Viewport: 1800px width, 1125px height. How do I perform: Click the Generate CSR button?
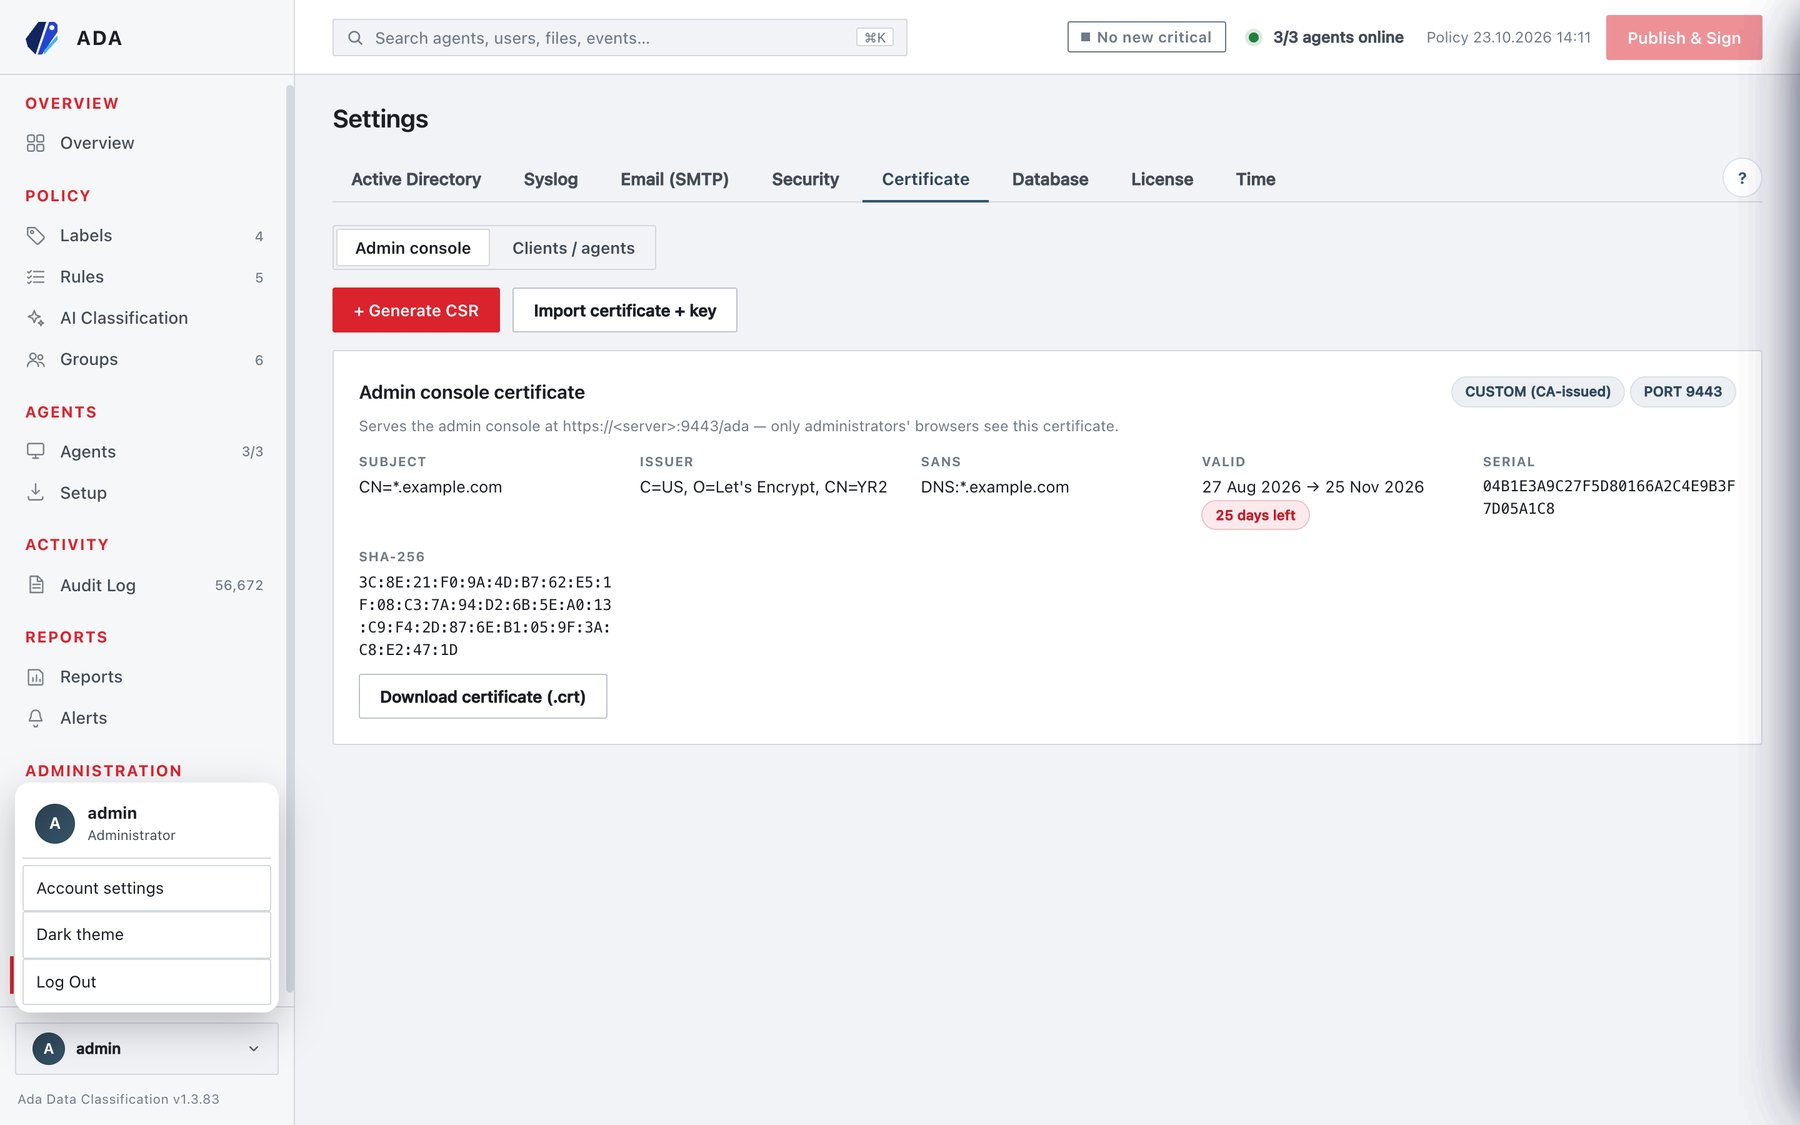coord(416,310)
